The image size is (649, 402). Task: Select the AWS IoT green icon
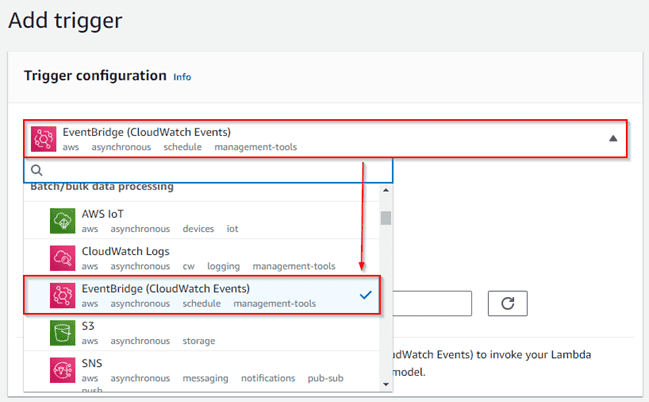[62, 221]
